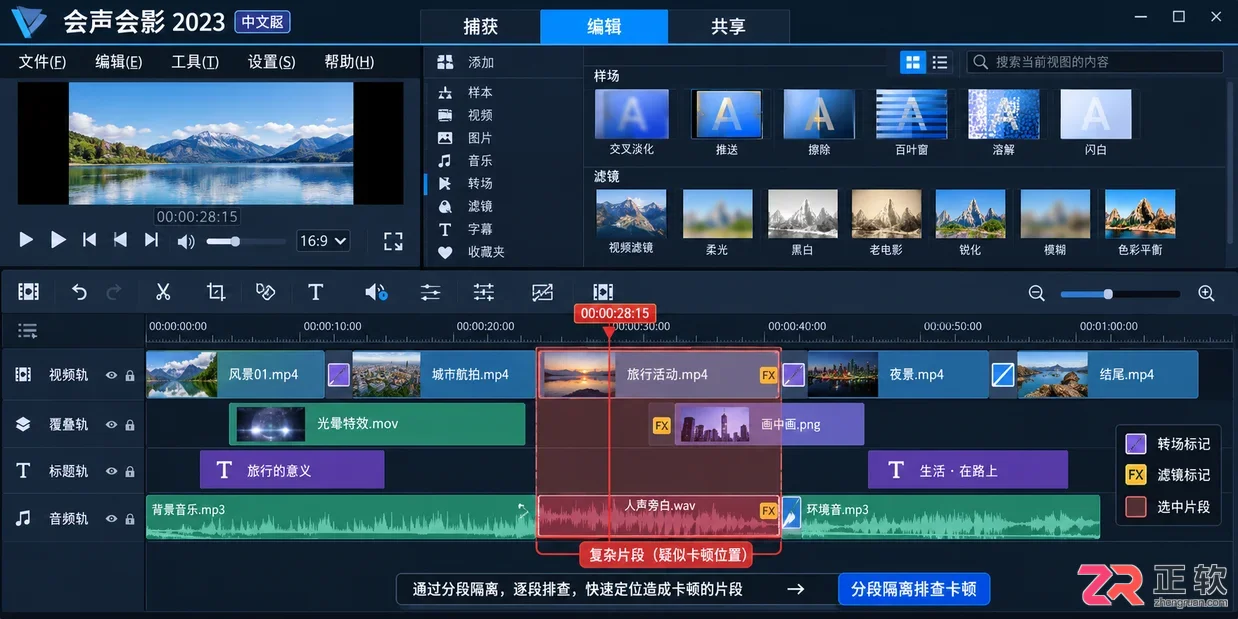Screen dimensions: 1238x619
Task: Click the speaker volume icon in preview
Action: click(x=186, y=241)
